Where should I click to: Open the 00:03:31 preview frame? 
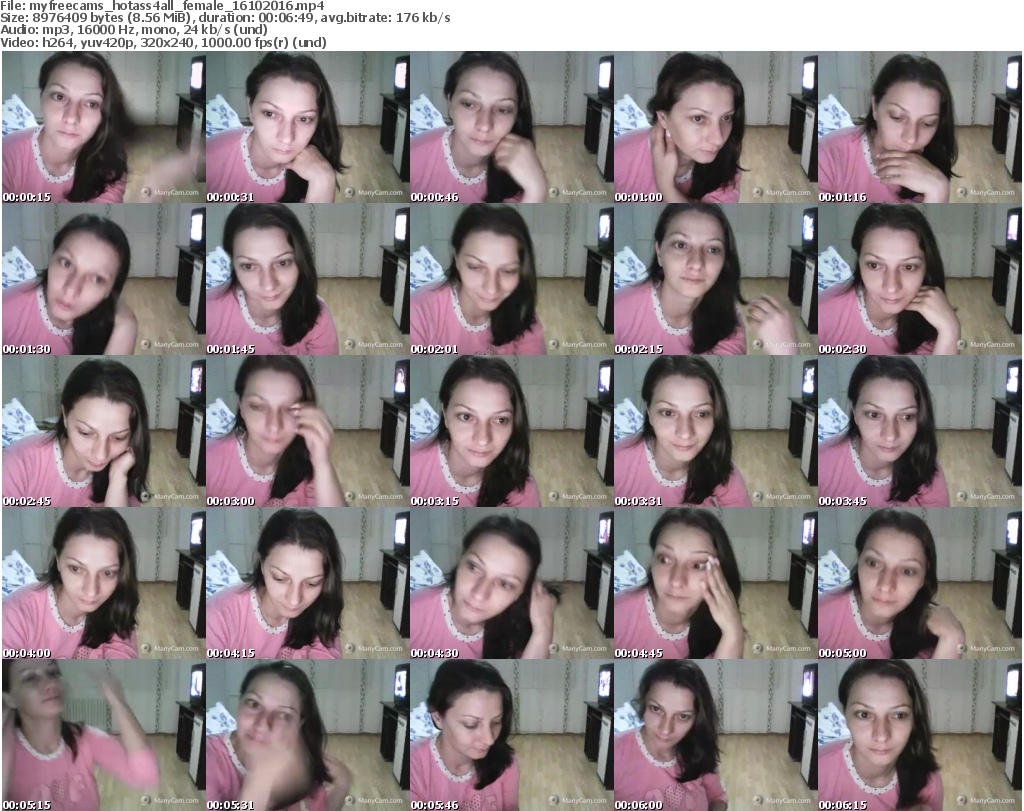point(715,432)
